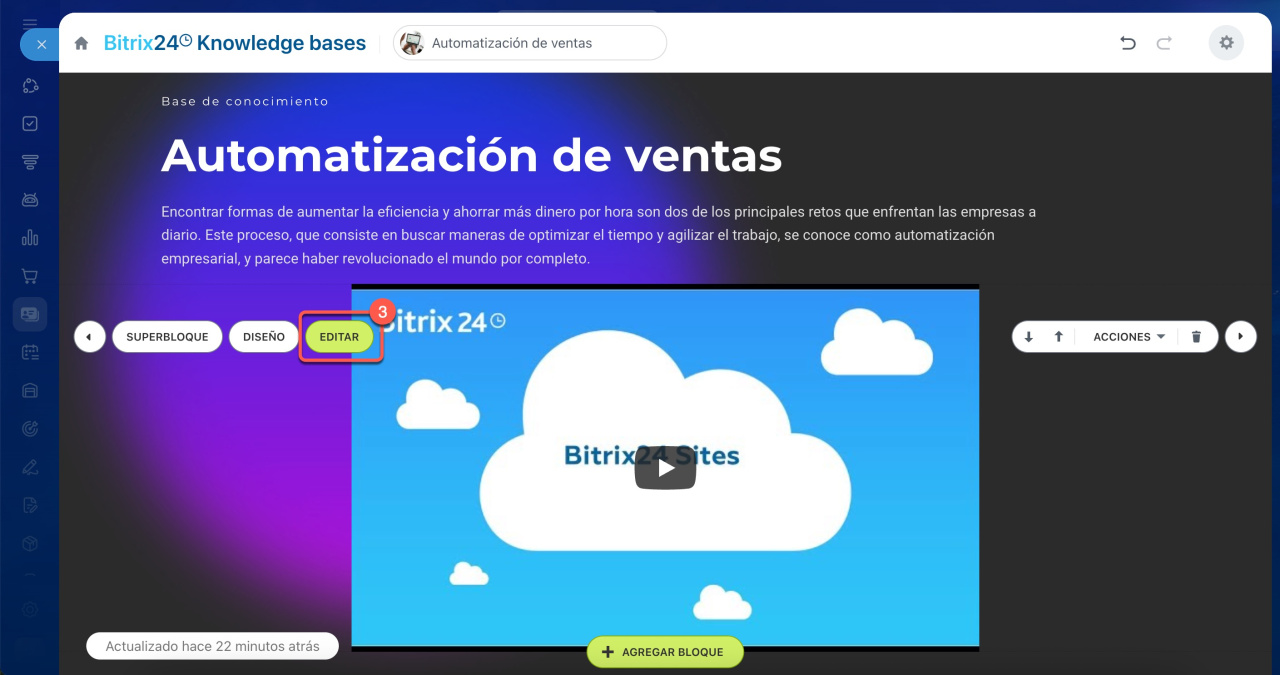Viewport: 1280px width, 675px height.
Task: Collapse left block panel arrow
Action: tap(89, 337)
